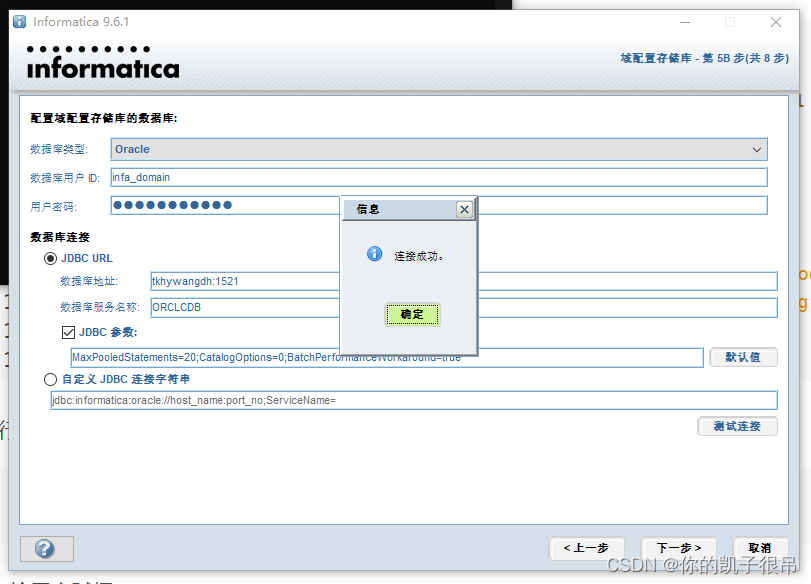Close the Informatica 9.6.1 window

tap(776, 22)
